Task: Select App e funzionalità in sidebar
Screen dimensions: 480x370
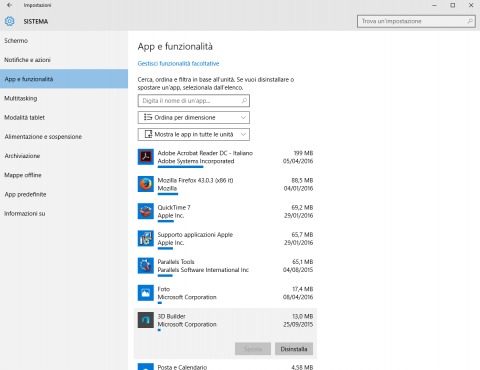Action: (x=64, y=79)
